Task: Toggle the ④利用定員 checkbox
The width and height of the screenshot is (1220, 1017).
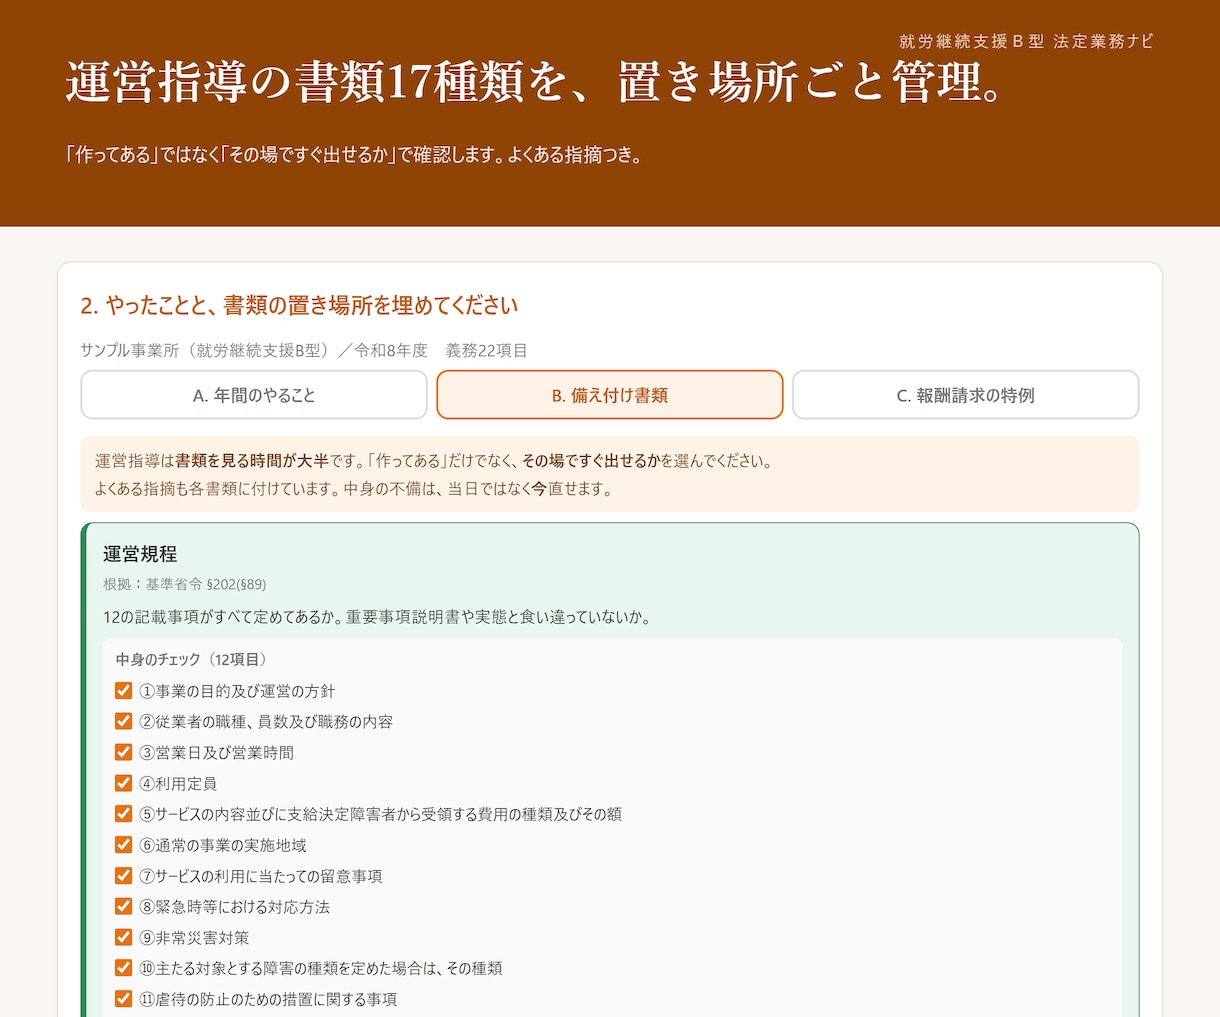Action: click(124, 783)
